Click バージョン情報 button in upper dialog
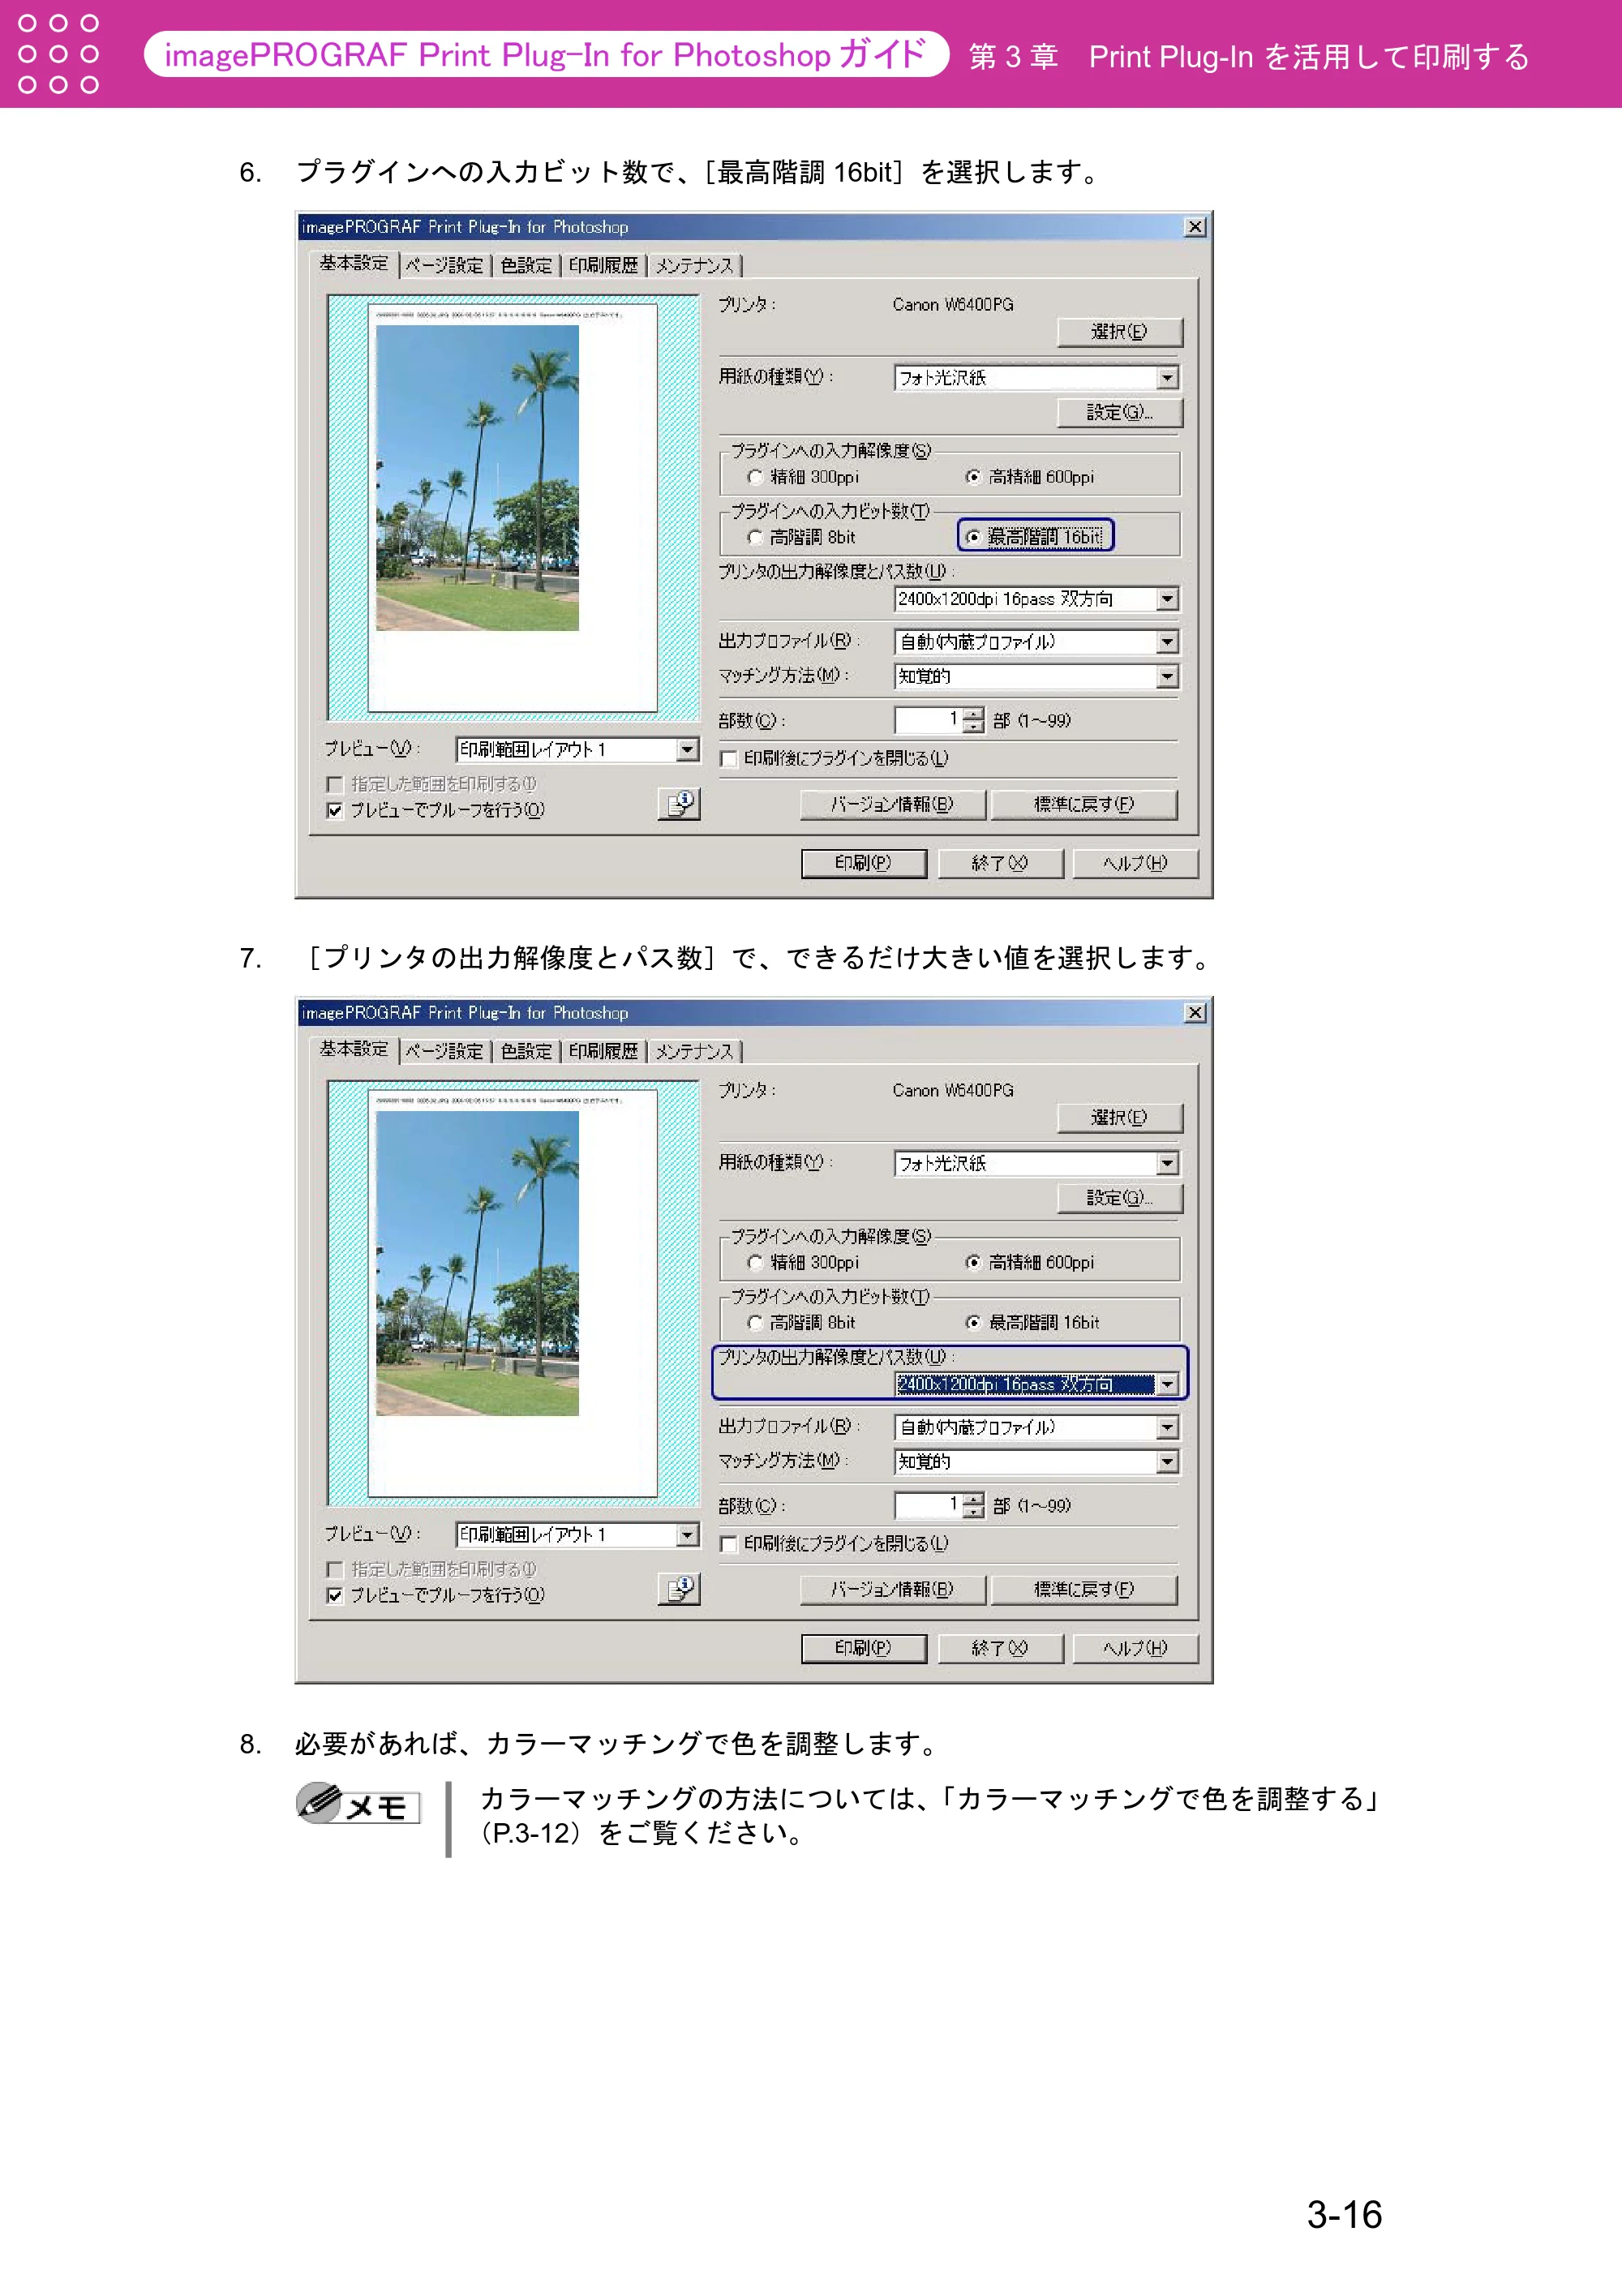 coord(892,804)
